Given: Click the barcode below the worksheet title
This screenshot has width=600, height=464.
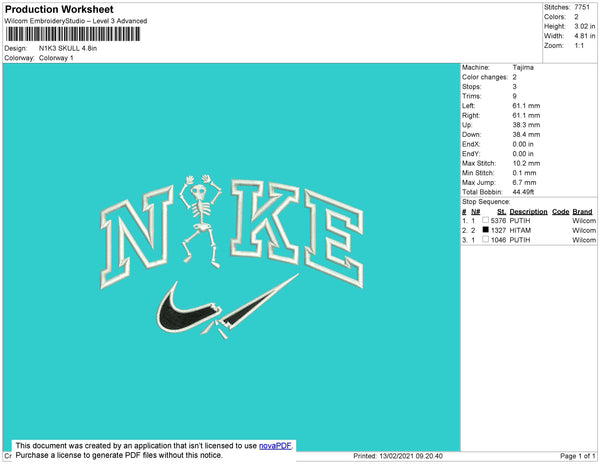Looking at the screenshot, I should (71, 34).
